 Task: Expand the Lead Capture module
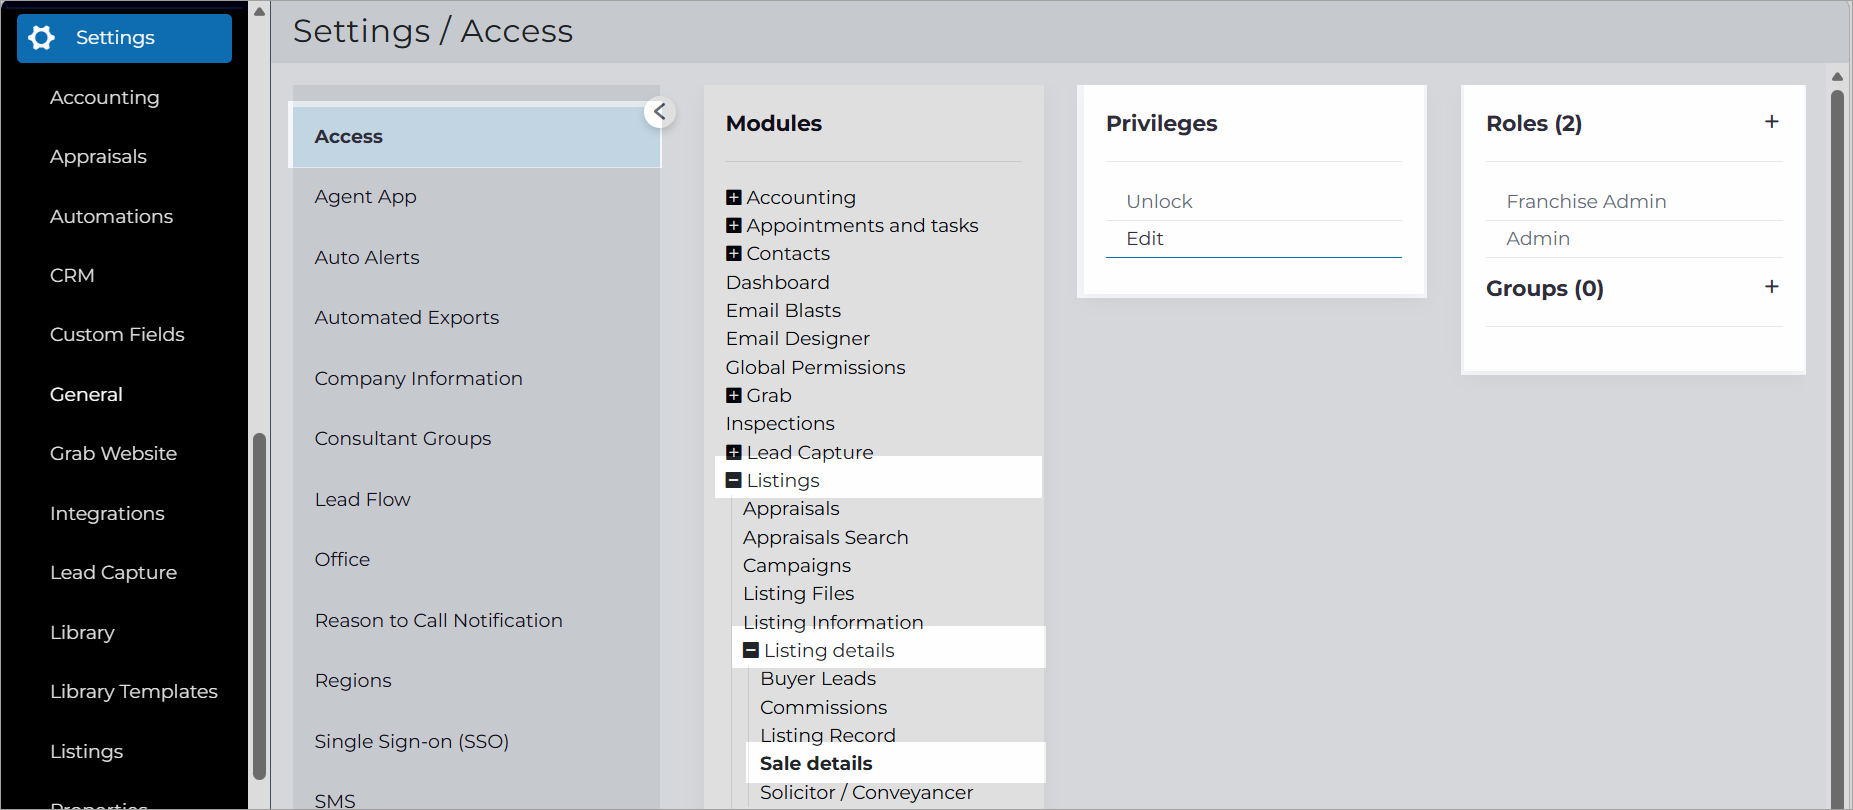[734, 453]
